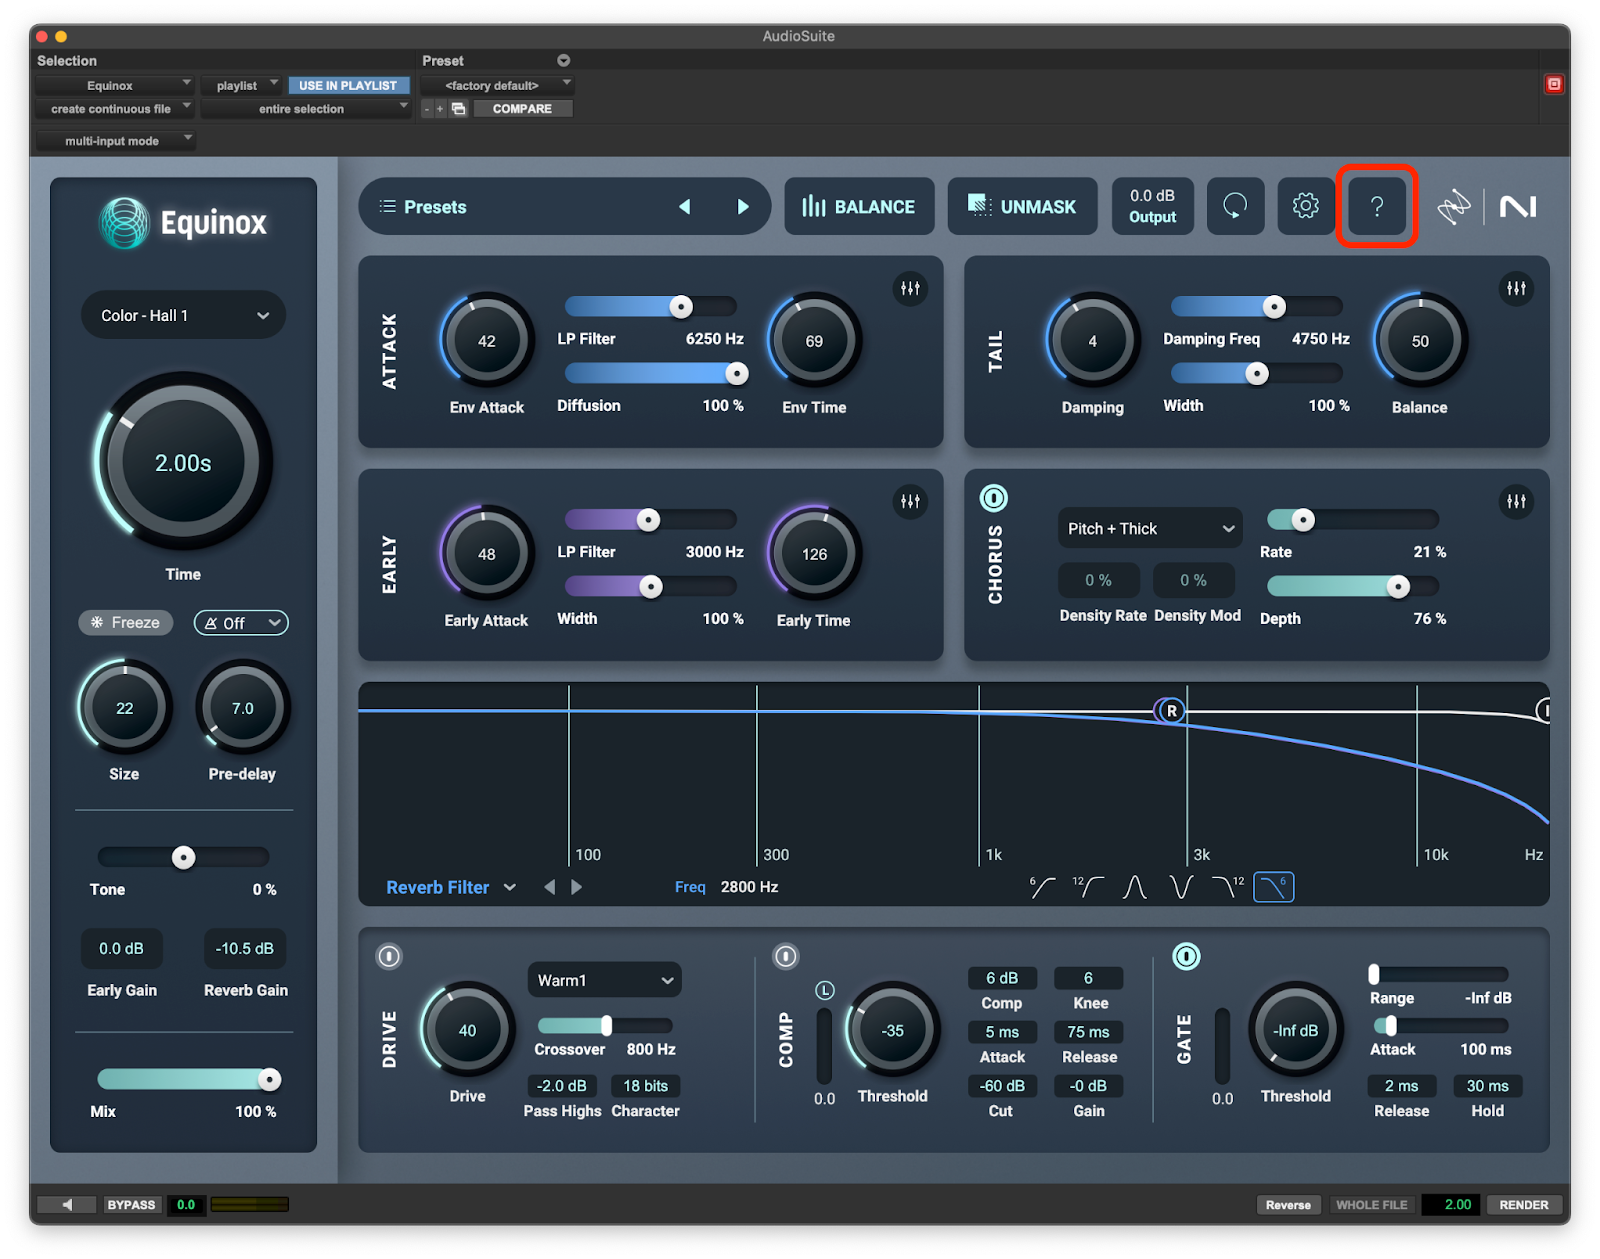Go to the next preset arrow
The height and width of the screenshot is (1259, 1600).
tap(742, 207)
